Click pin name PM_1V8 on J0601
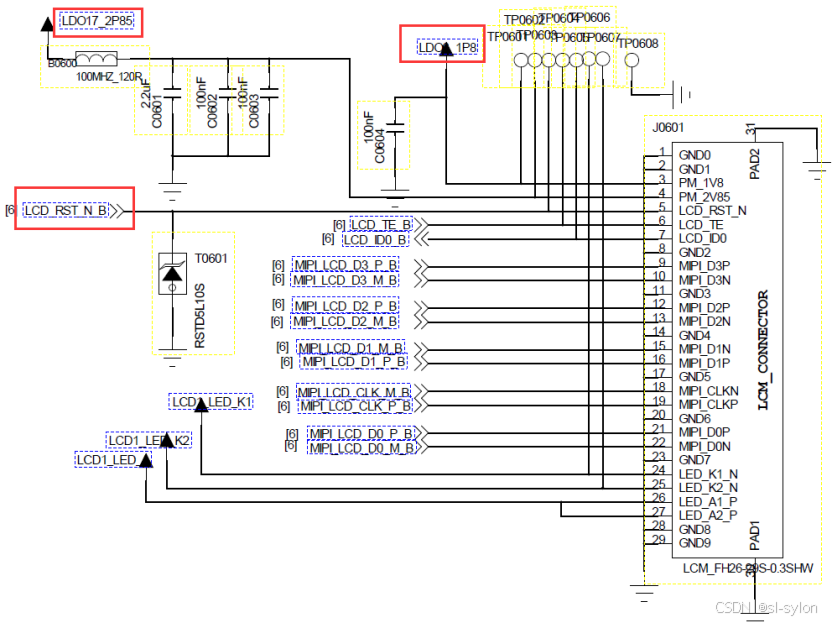This screenshot has width=833, height=623. point(701,183)
